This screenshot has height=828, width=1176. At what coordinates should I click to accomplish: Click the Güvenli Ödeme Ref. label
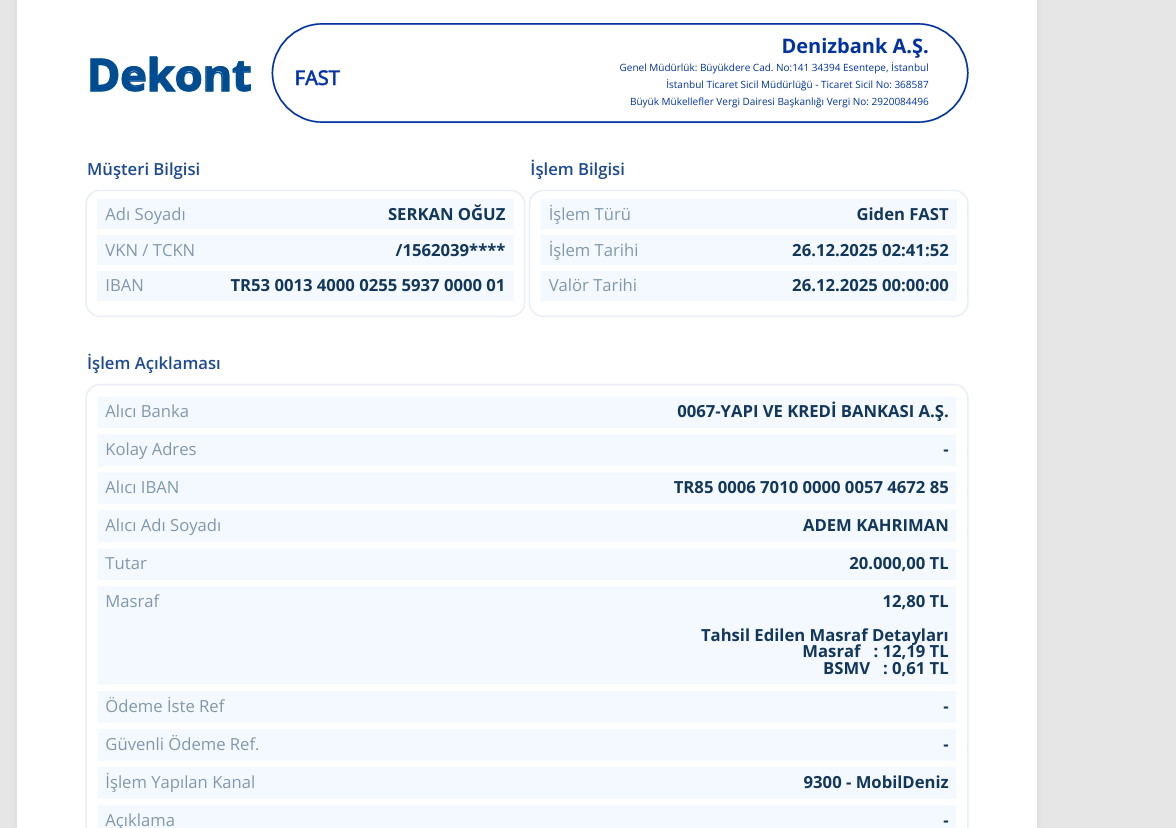[x=182, y=744]
